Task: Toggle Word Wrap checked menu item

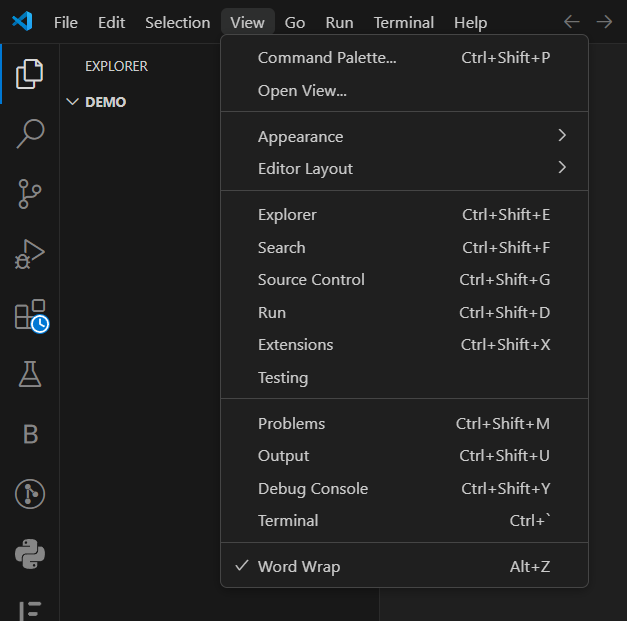Action: (298, 567)
